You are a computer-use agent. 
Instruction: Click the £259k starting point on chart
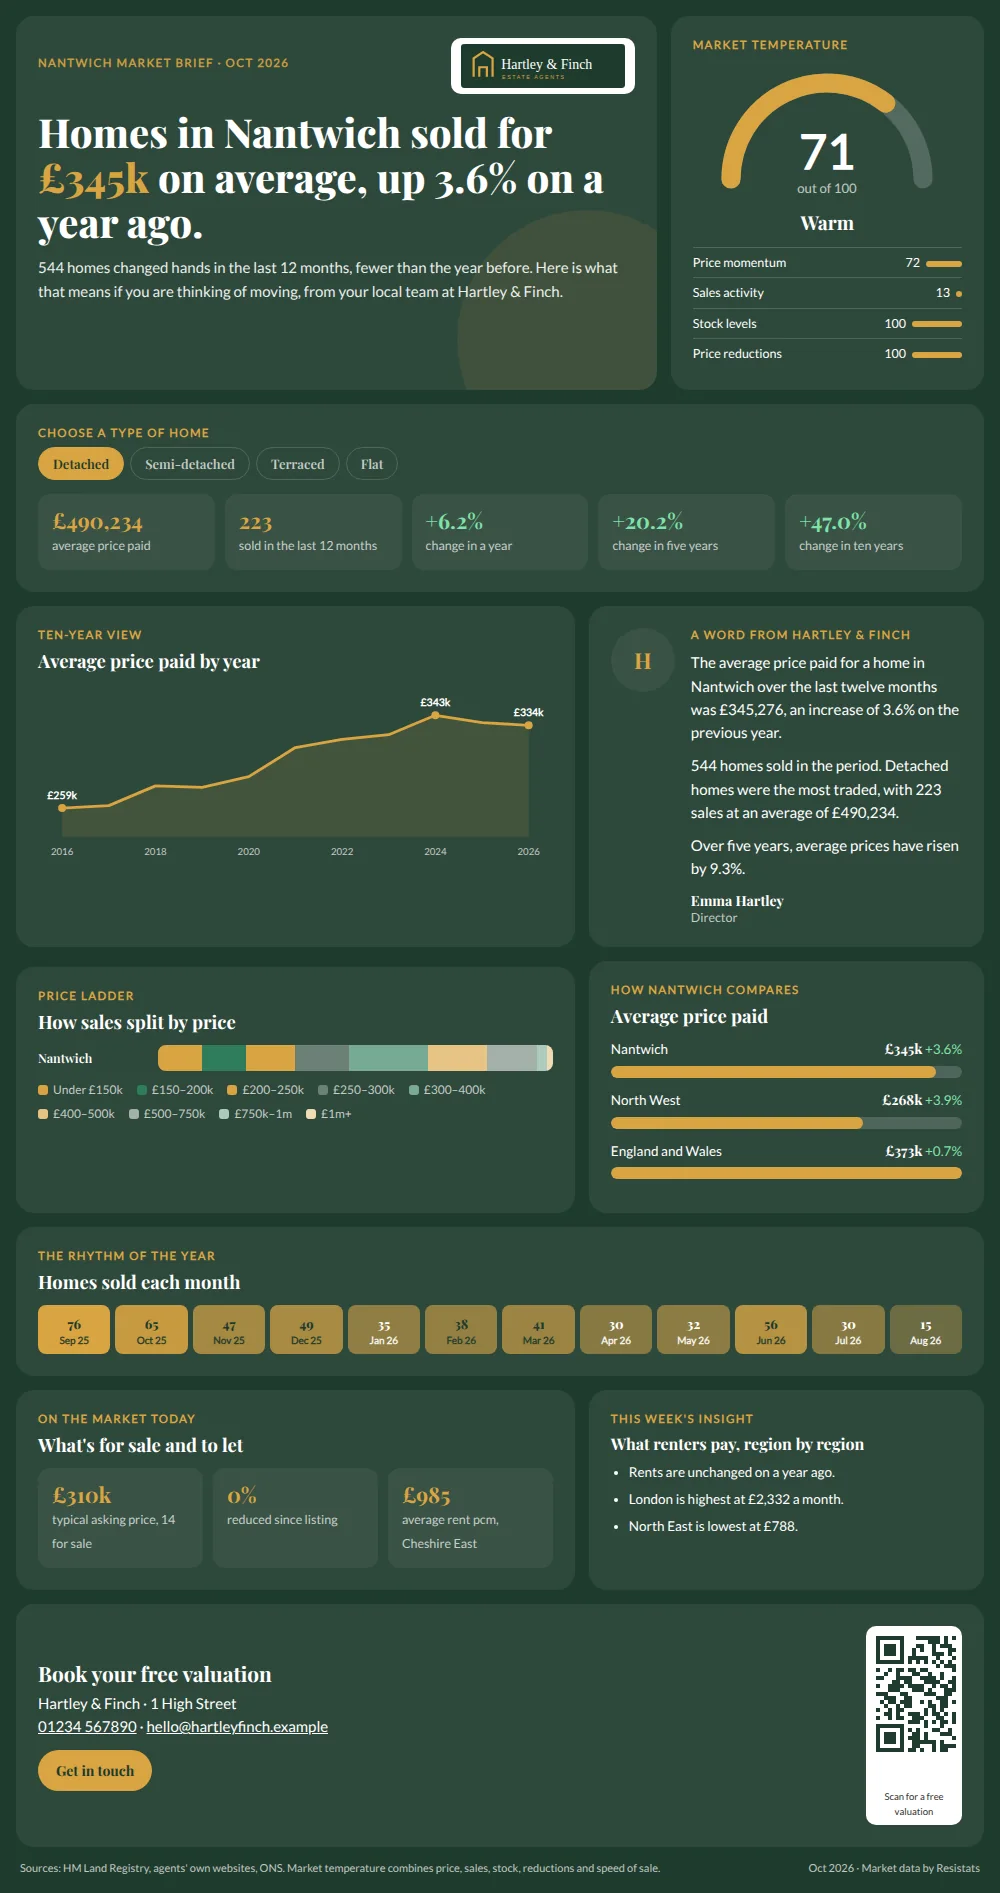pos(62,808)
